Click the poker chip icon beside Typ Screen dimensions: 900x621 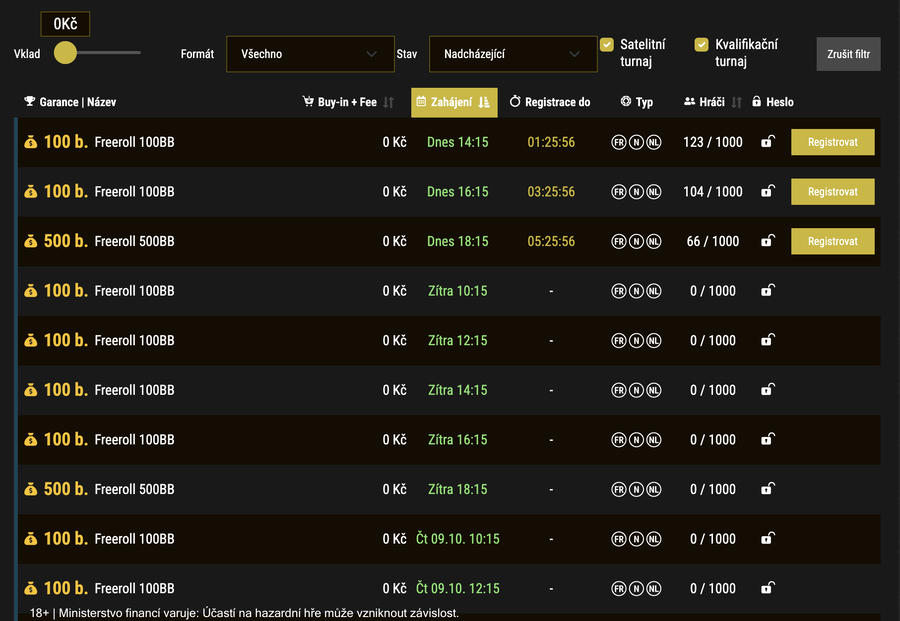click(x=626, y=102)
